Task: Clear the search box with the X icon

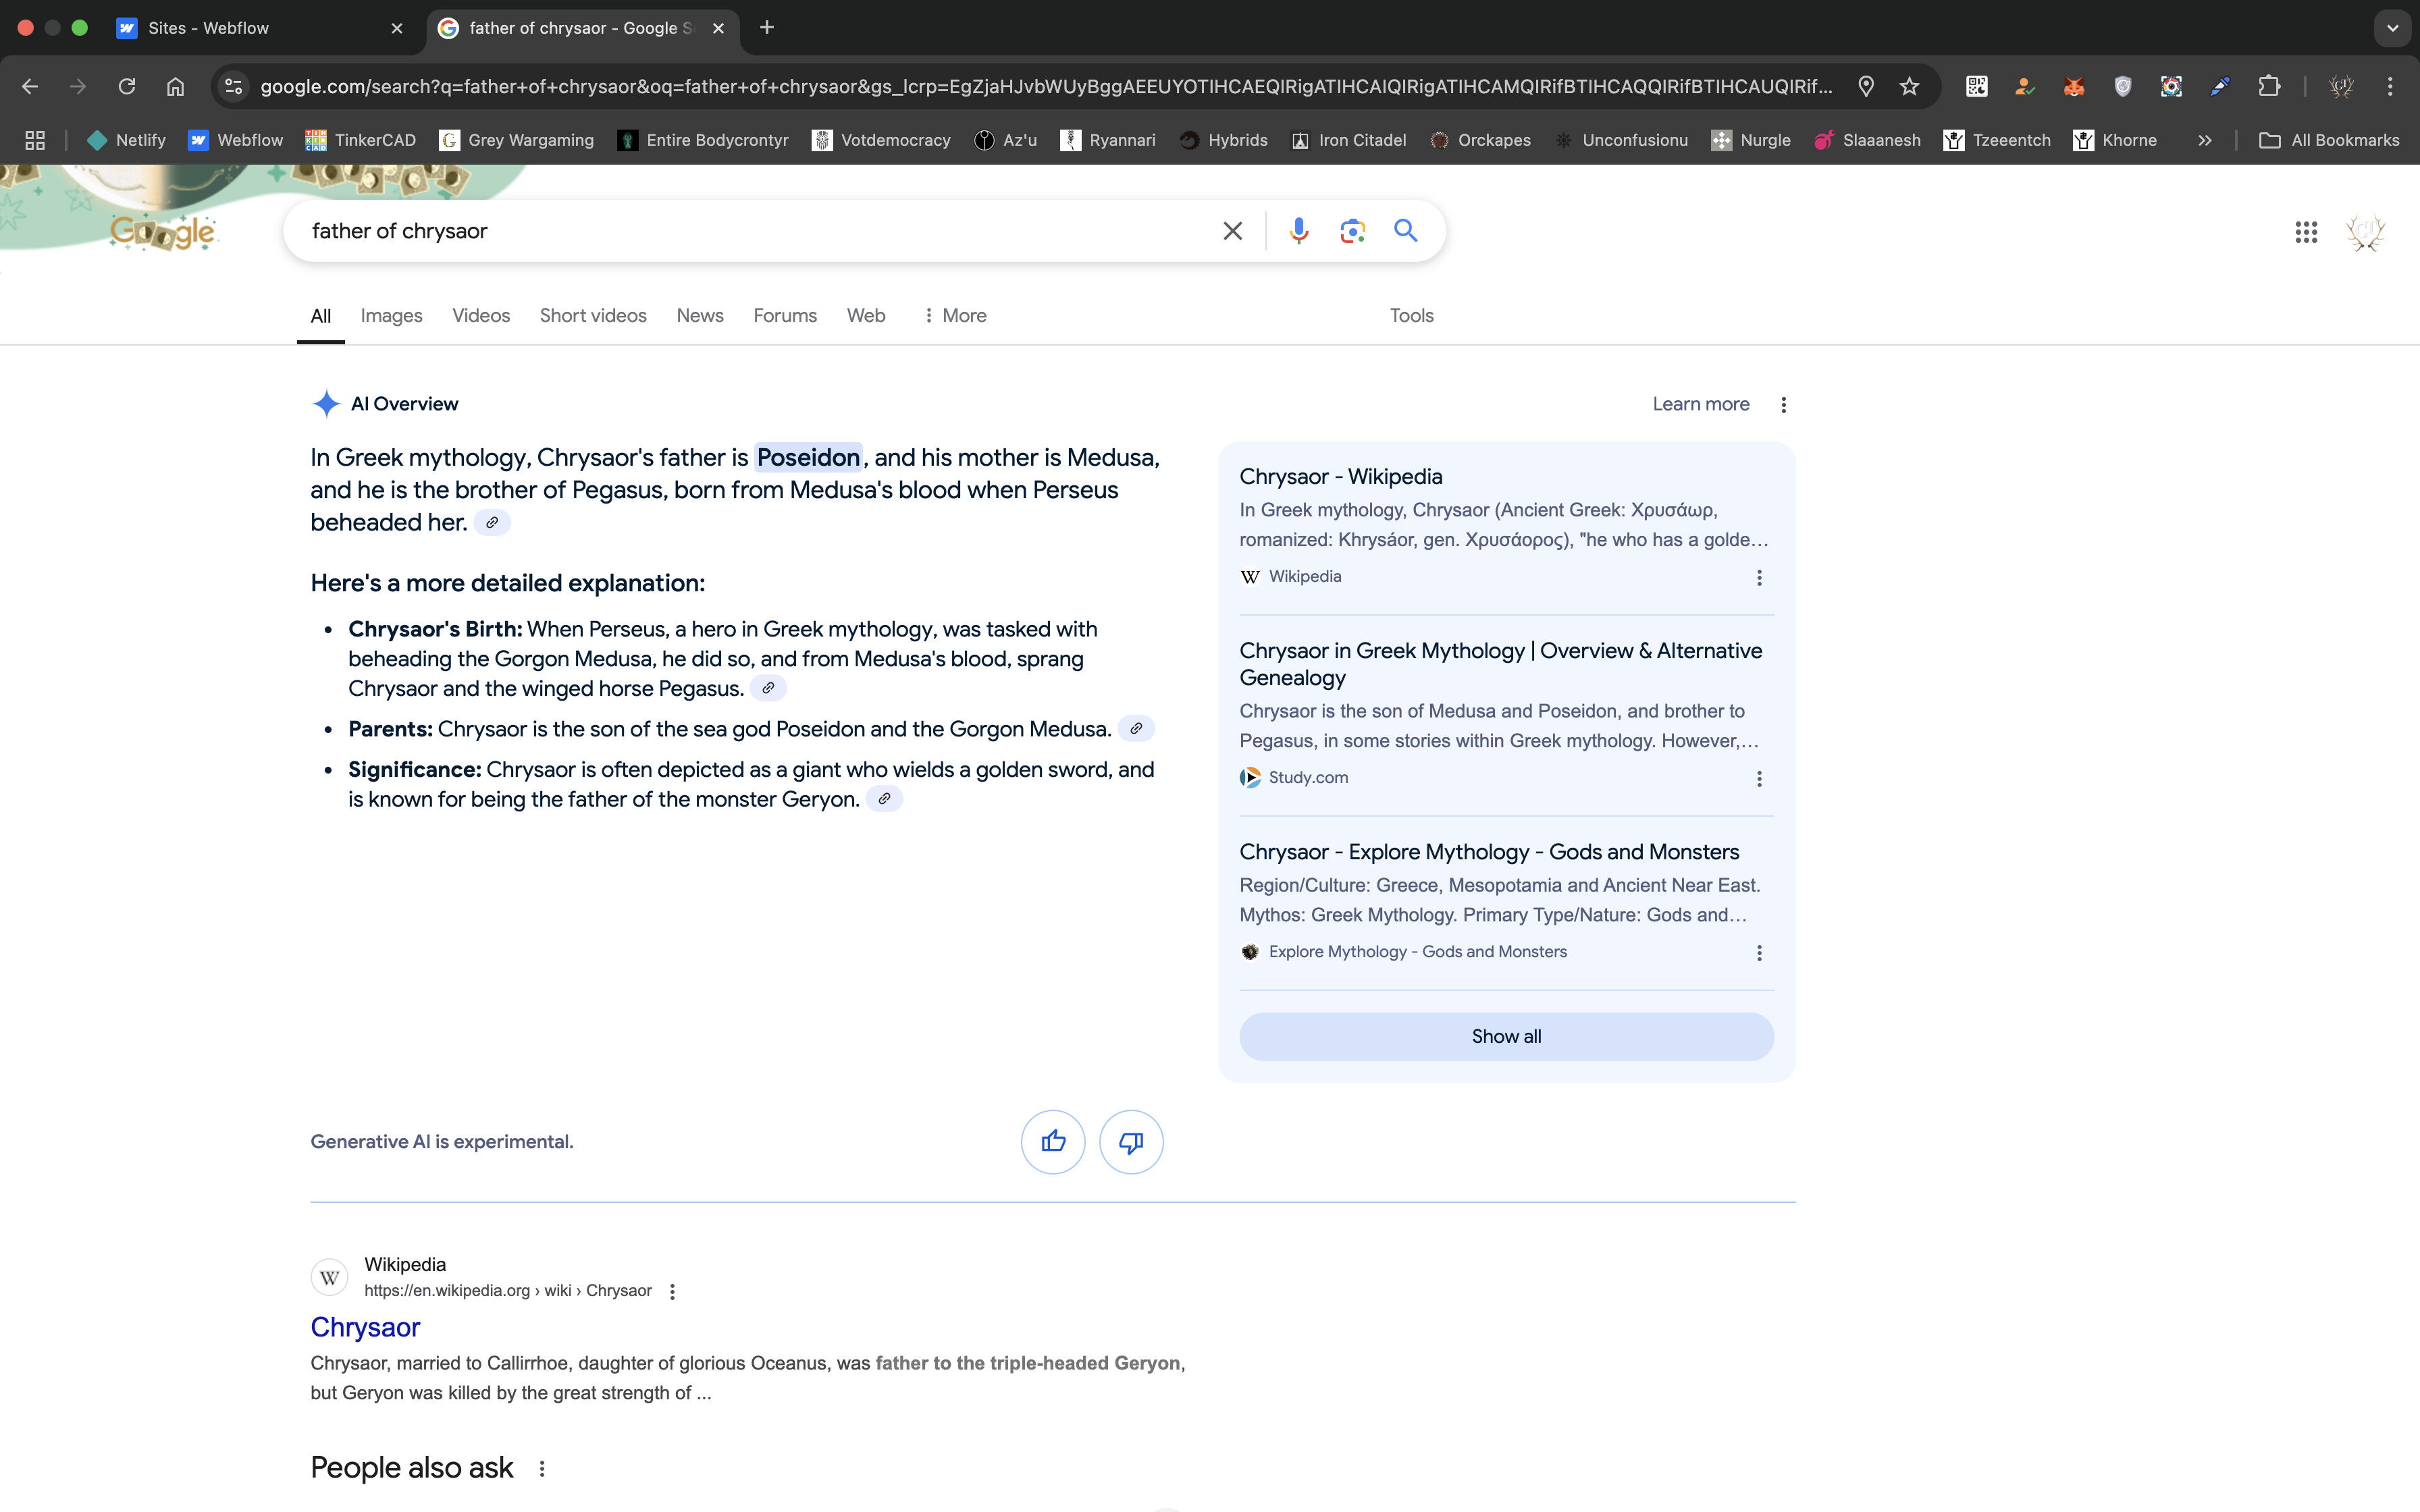Action: coord(1232,231)
